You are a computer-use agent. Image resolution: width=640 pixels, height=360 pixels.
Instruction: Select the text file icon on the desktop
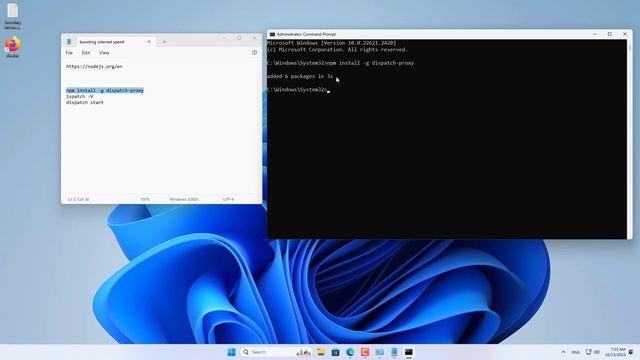[13, 16]
